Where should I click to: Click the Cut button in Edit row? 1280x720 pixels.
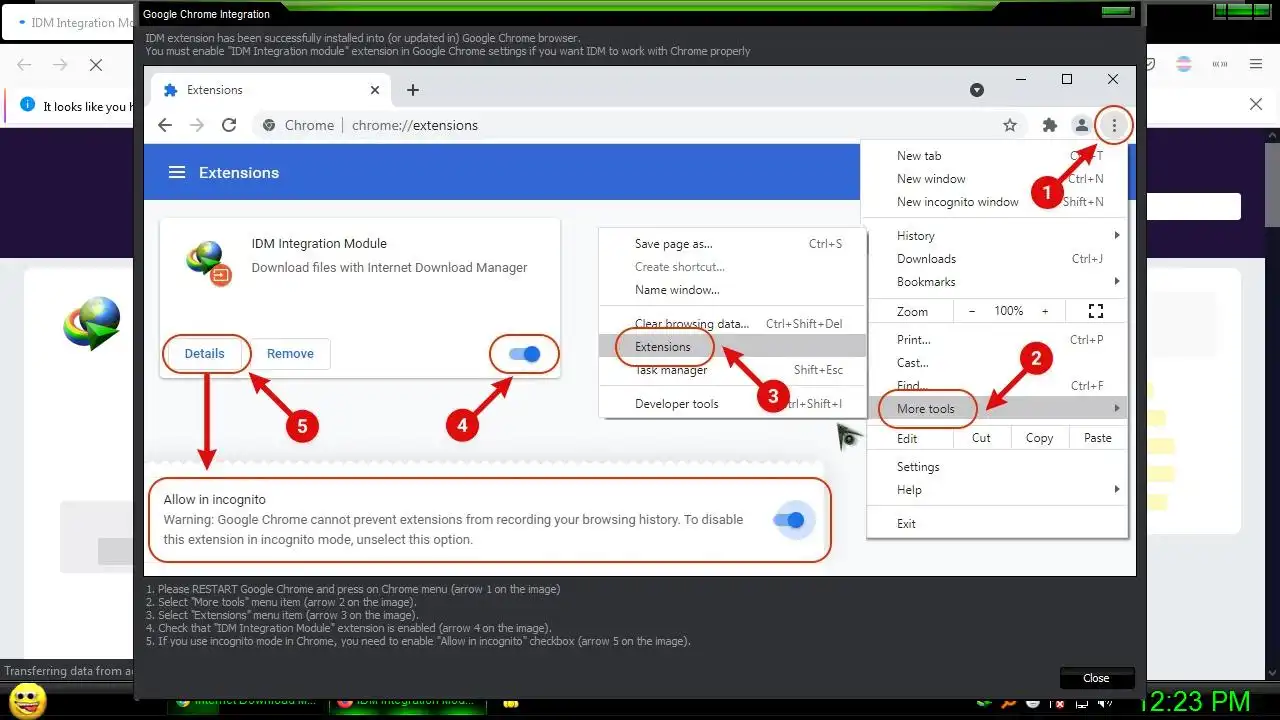coord(981,437)
